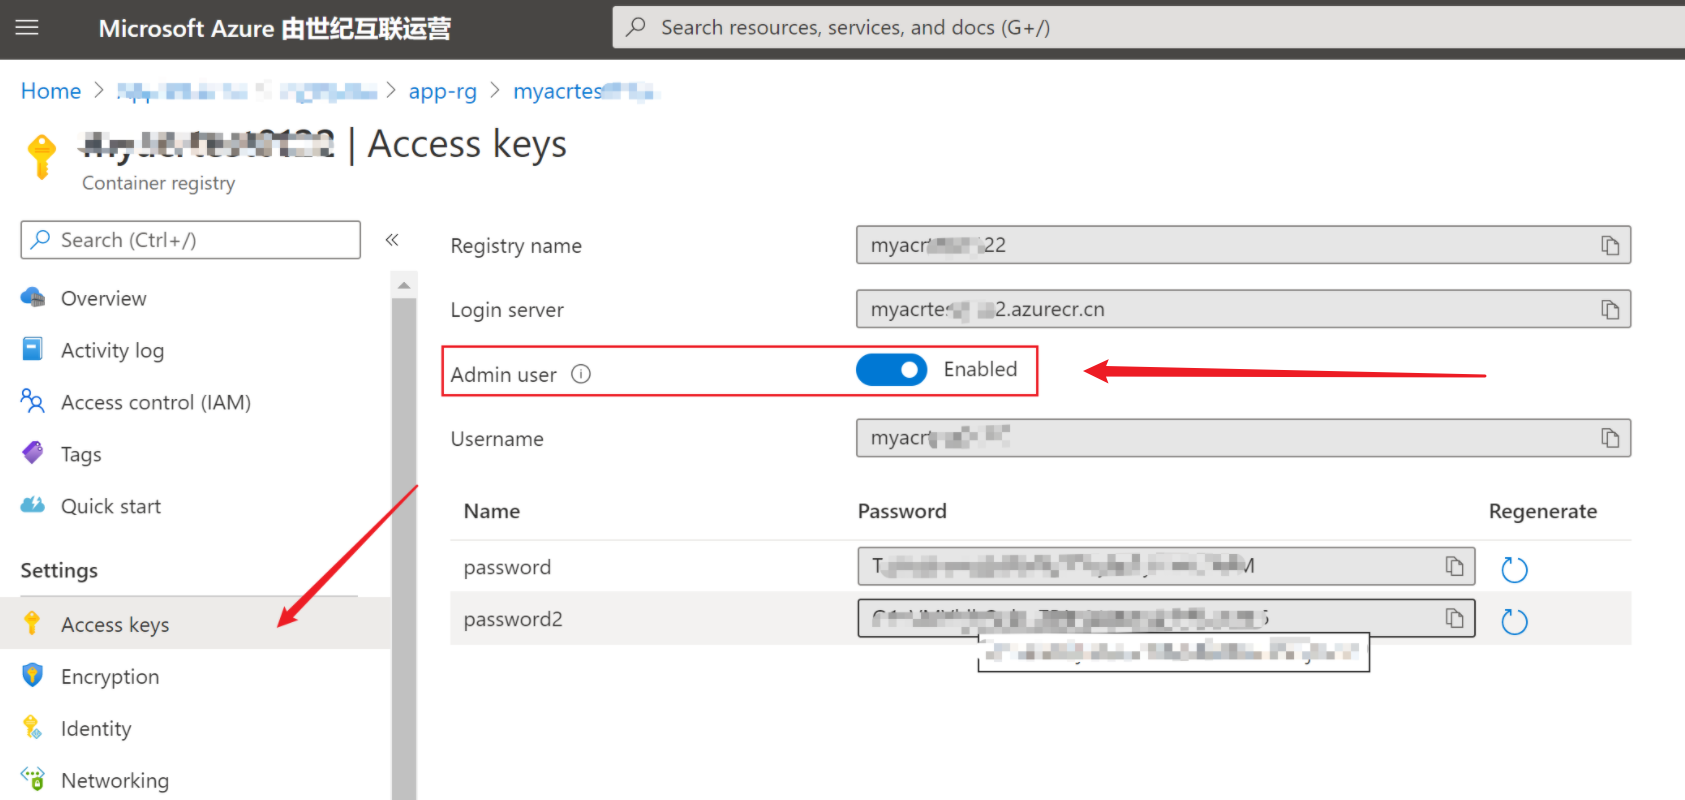Go to Encryption settings
1685x800 pixels.
[110, 677]
